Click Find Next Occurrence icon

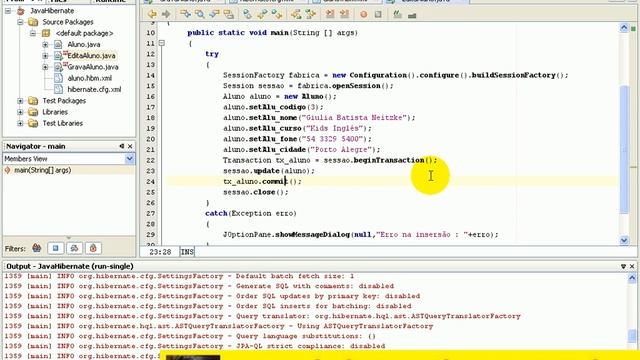[x=214, y=14]
